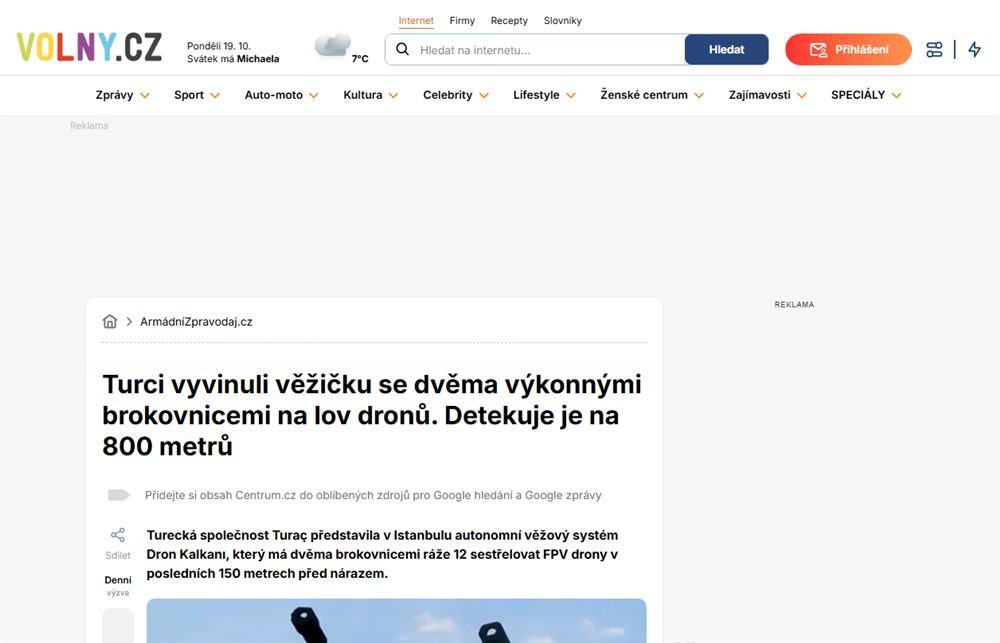Switch to the Firmy search tab
The image size is (1000, 643).
point(462,20)
